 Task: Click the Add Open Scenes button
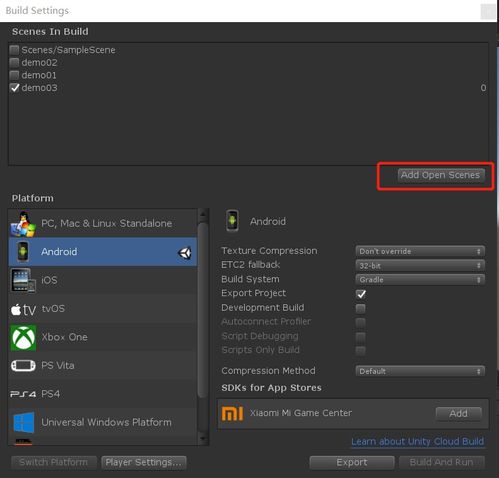440,175
